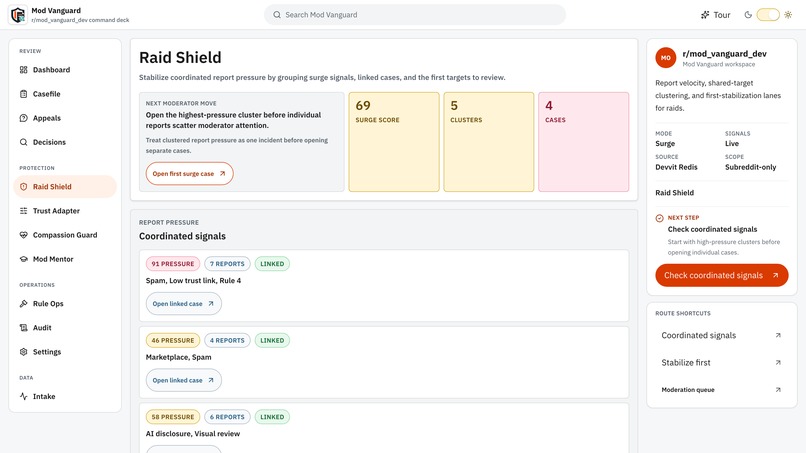
Task: Click Open first surge case button
Action: (189, 174)
